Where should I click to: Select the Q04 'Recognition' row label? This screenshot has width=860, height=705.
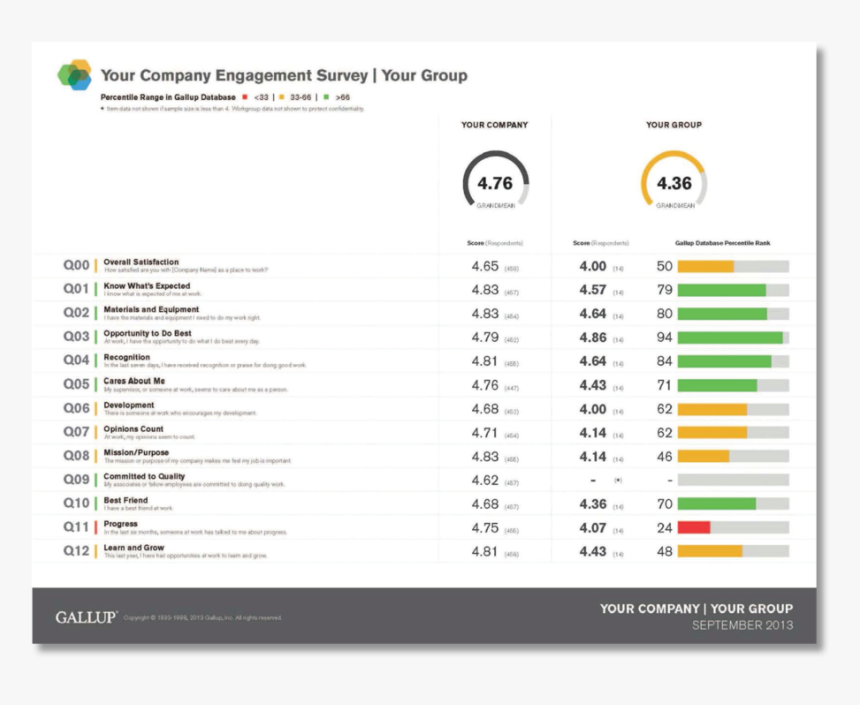[127, 357]
